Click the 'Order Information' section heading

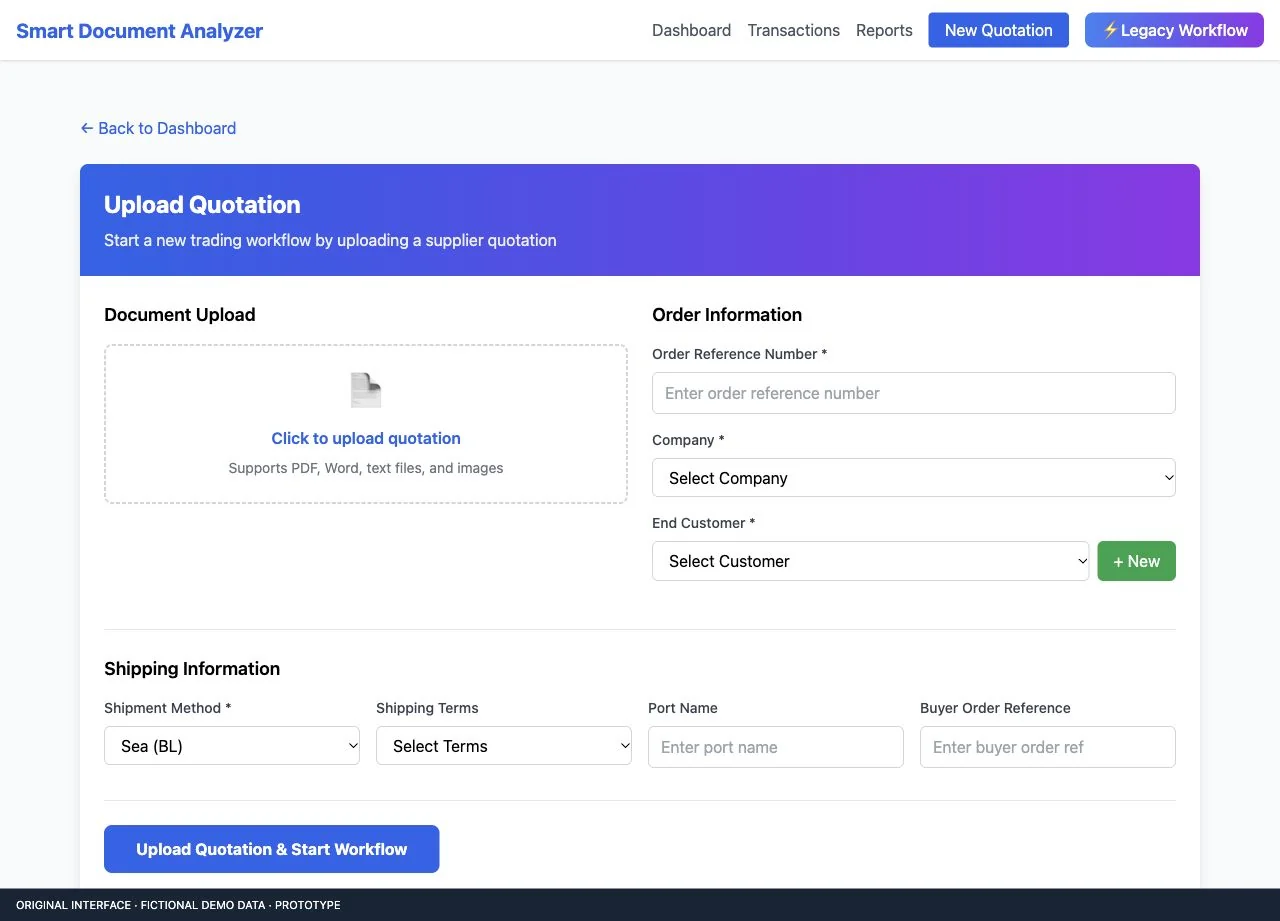pyautogui.click(x=727, y=315)
